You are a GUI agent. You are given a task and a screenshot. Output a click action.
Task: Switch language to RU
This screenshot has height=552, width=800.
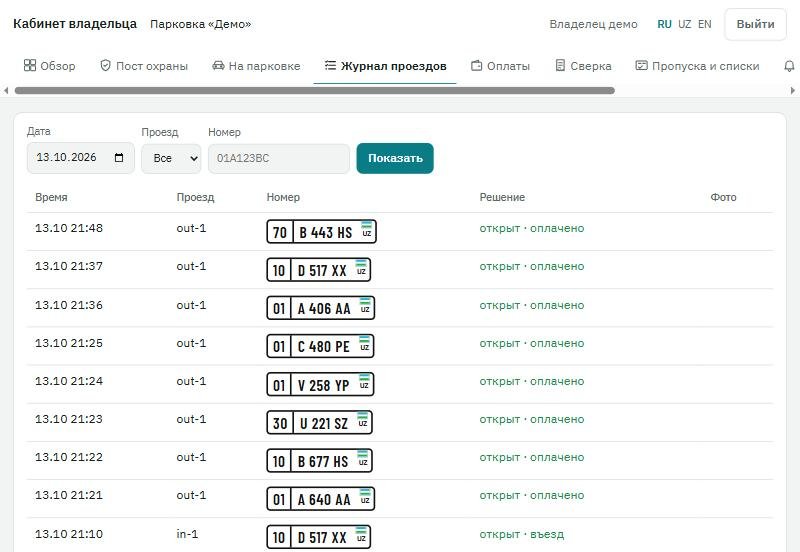pyautogui.click(x=664, y=24)
